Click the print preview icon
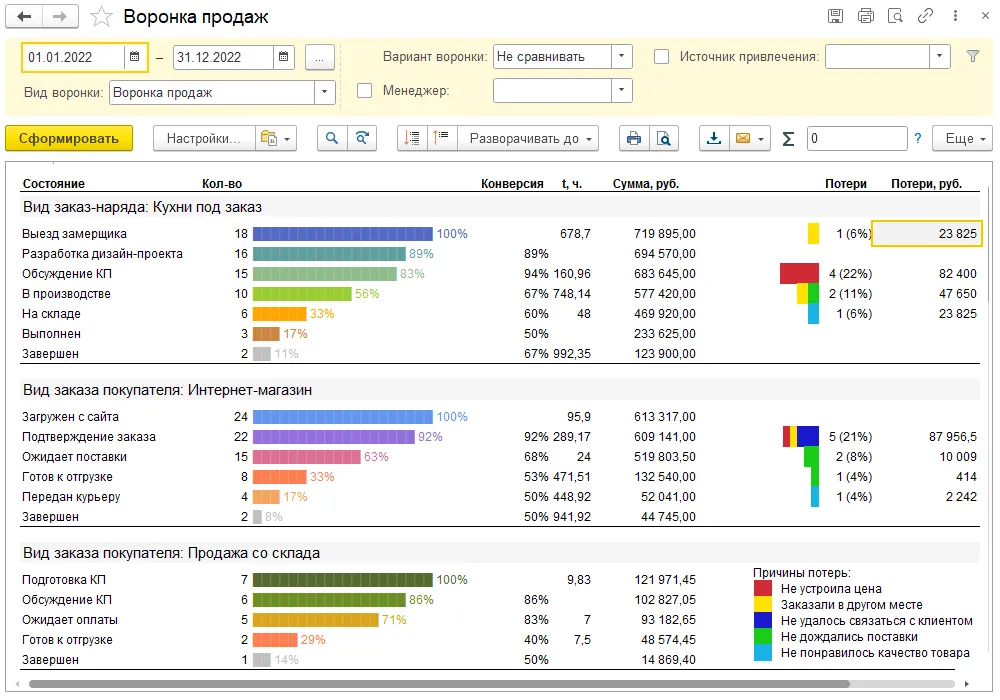The image size is (1000, 700). pos(662,139)
